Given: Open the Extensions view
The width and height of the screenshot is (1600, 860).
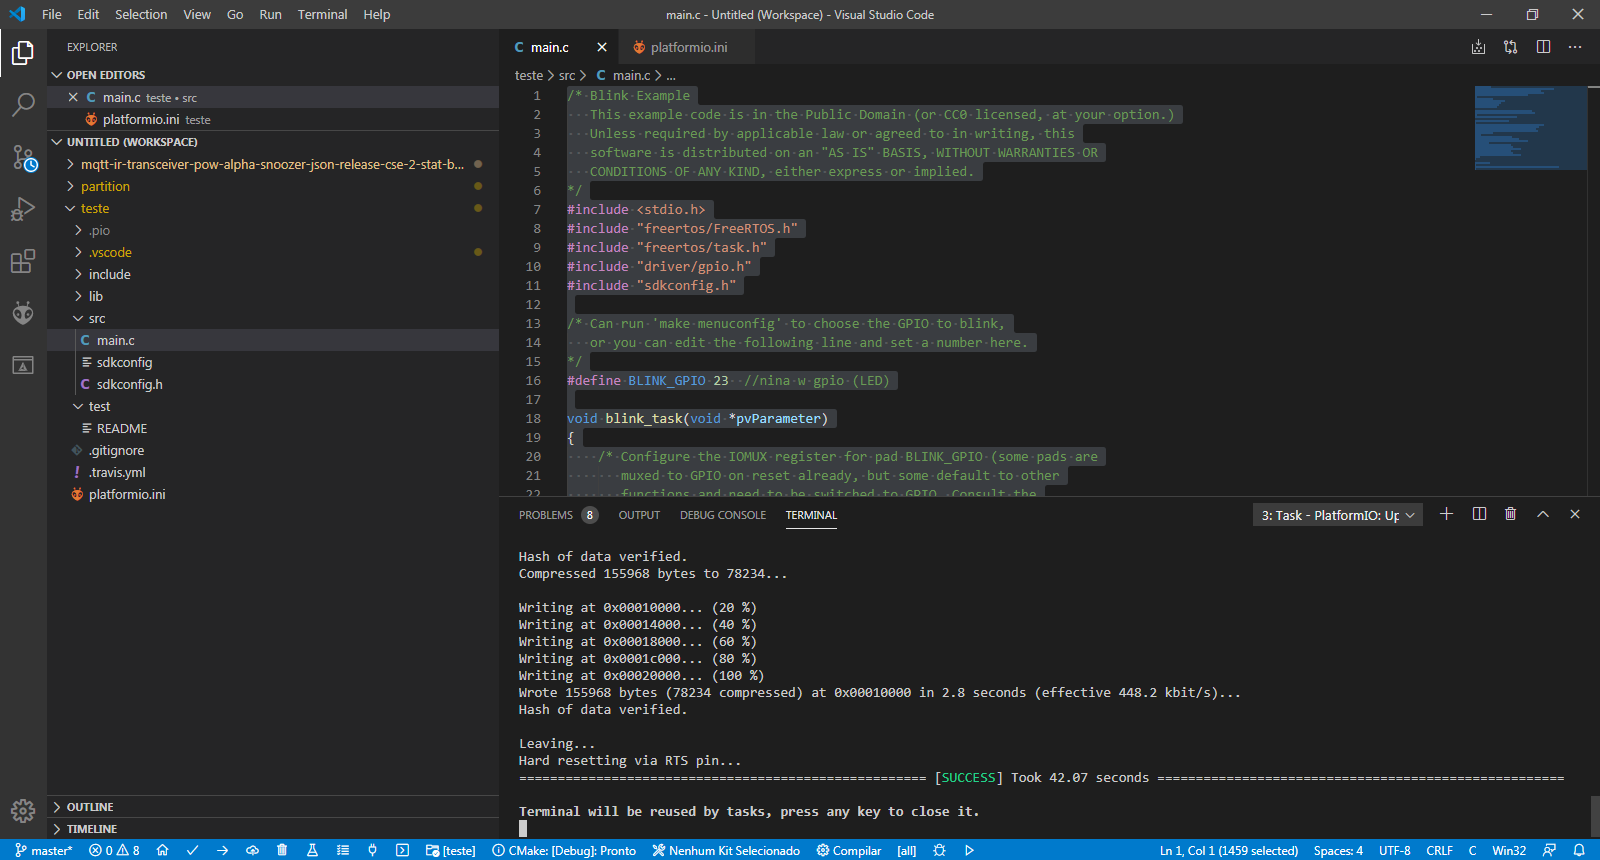Looking at the screenshot, I should [x=23, y=261].
